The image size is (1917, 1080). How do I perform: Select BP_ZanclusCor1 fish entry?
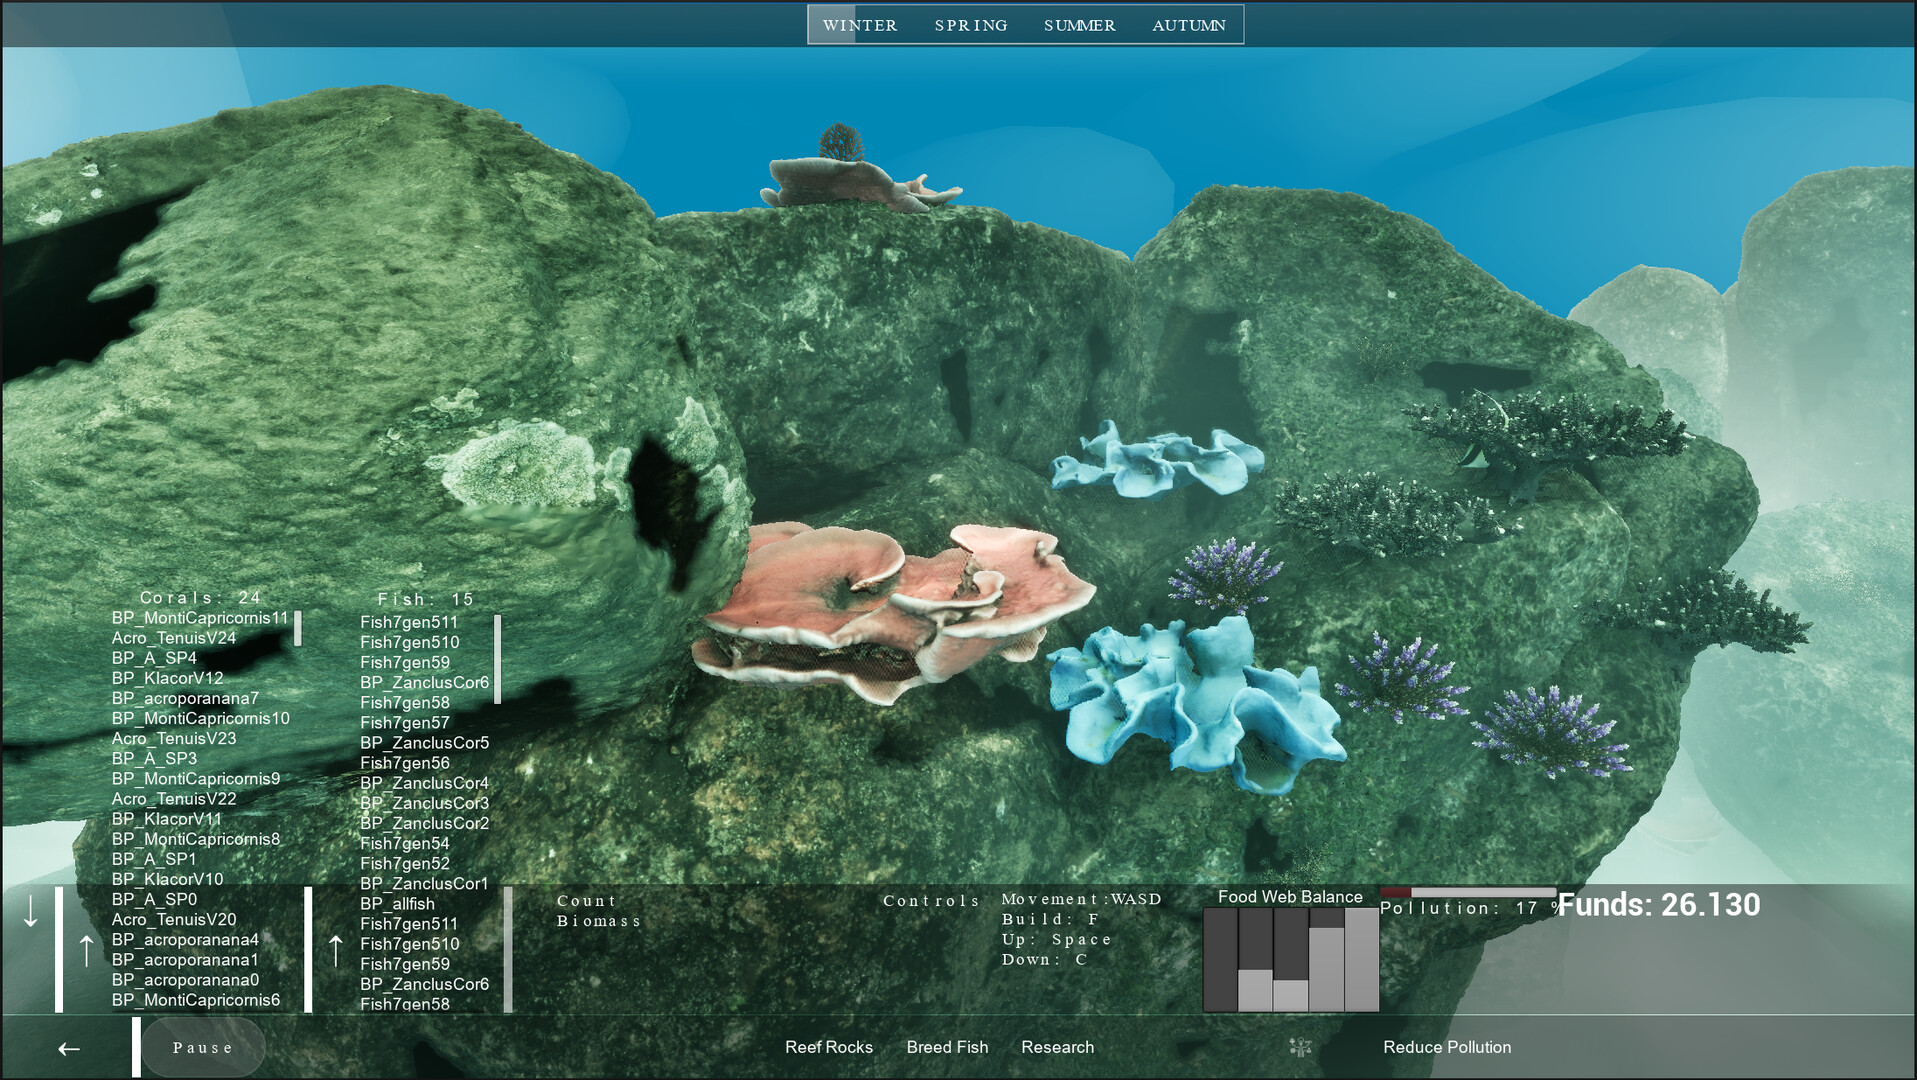pyautogui.click(x=425, y=883)
